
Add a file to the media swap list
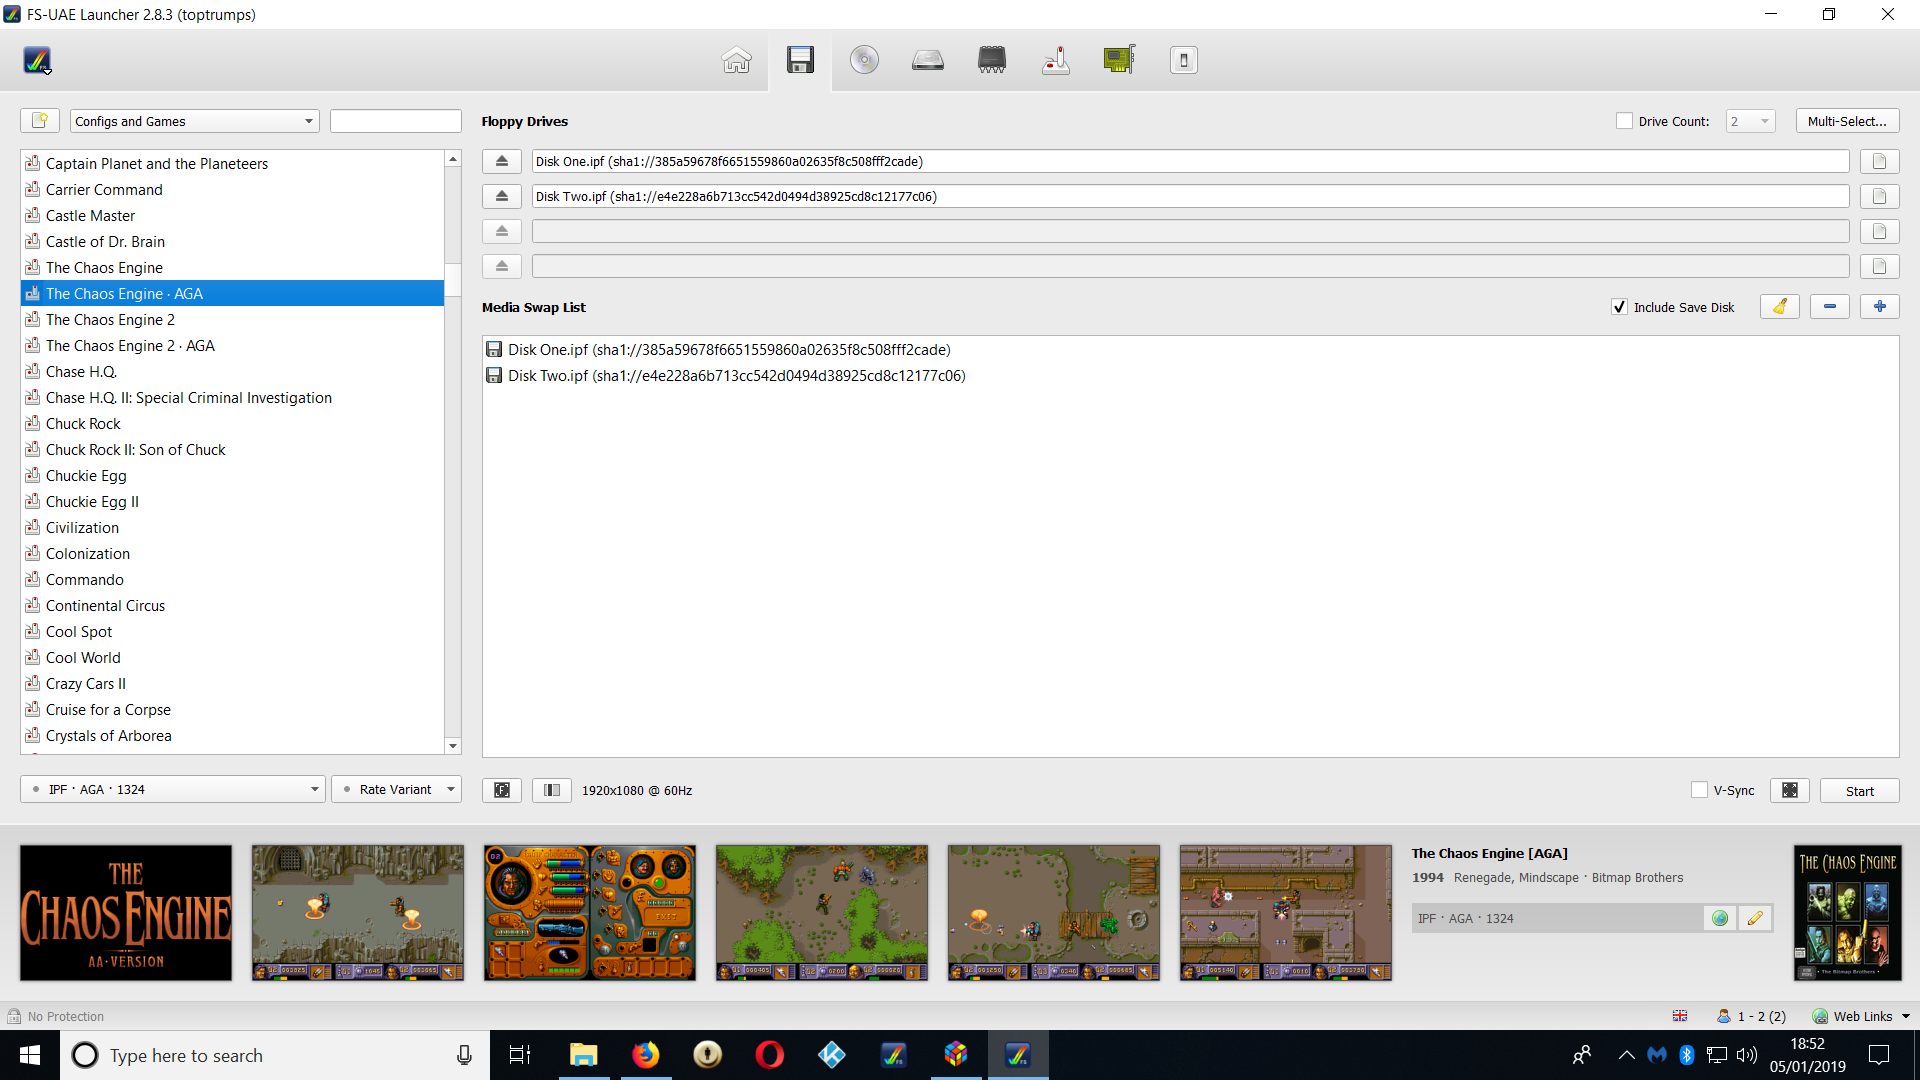click(1879, 307)
